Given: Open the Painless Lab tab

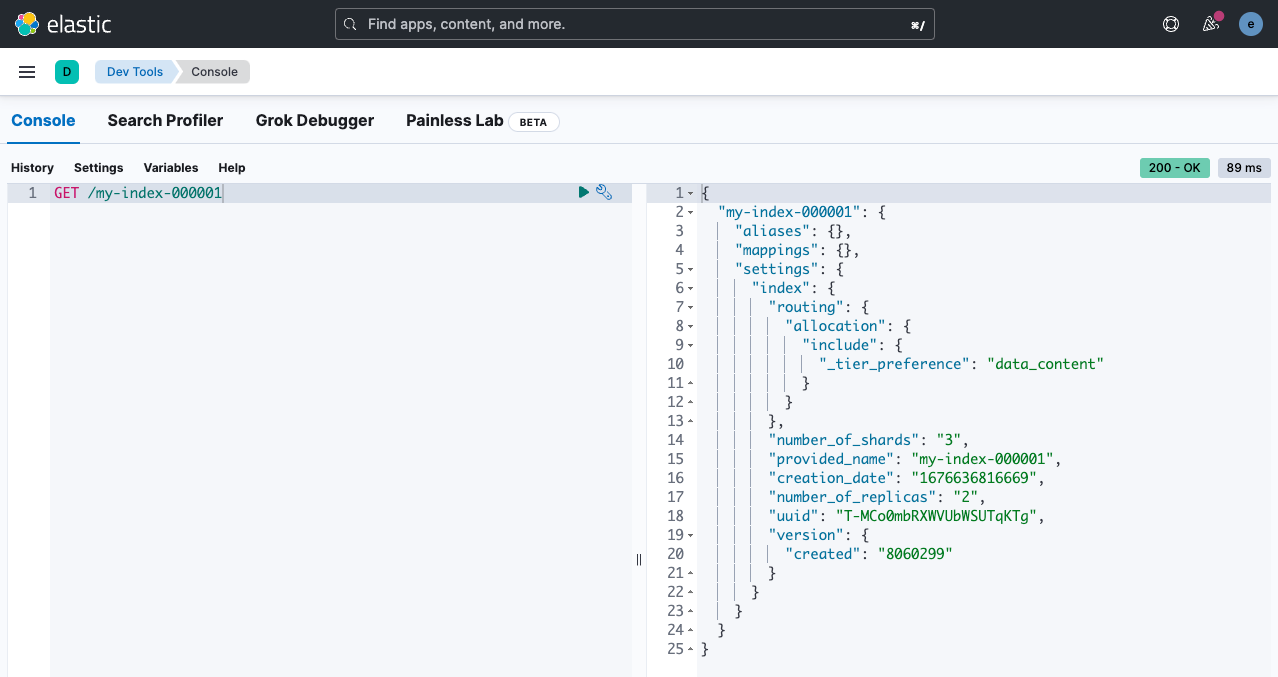Looking at the screenshot, I should [x=454, y=120].
